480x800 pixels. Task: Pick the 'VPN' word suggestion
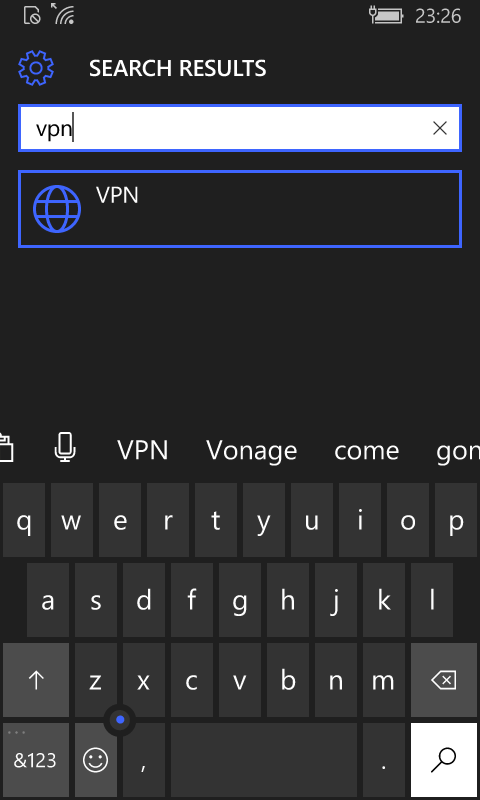[143, 450]
